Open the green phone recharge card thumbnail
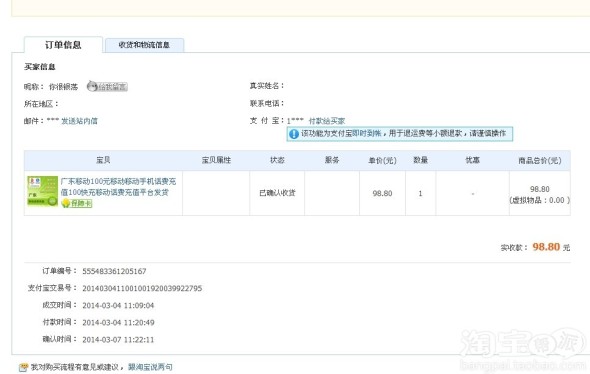 point(43,191)
